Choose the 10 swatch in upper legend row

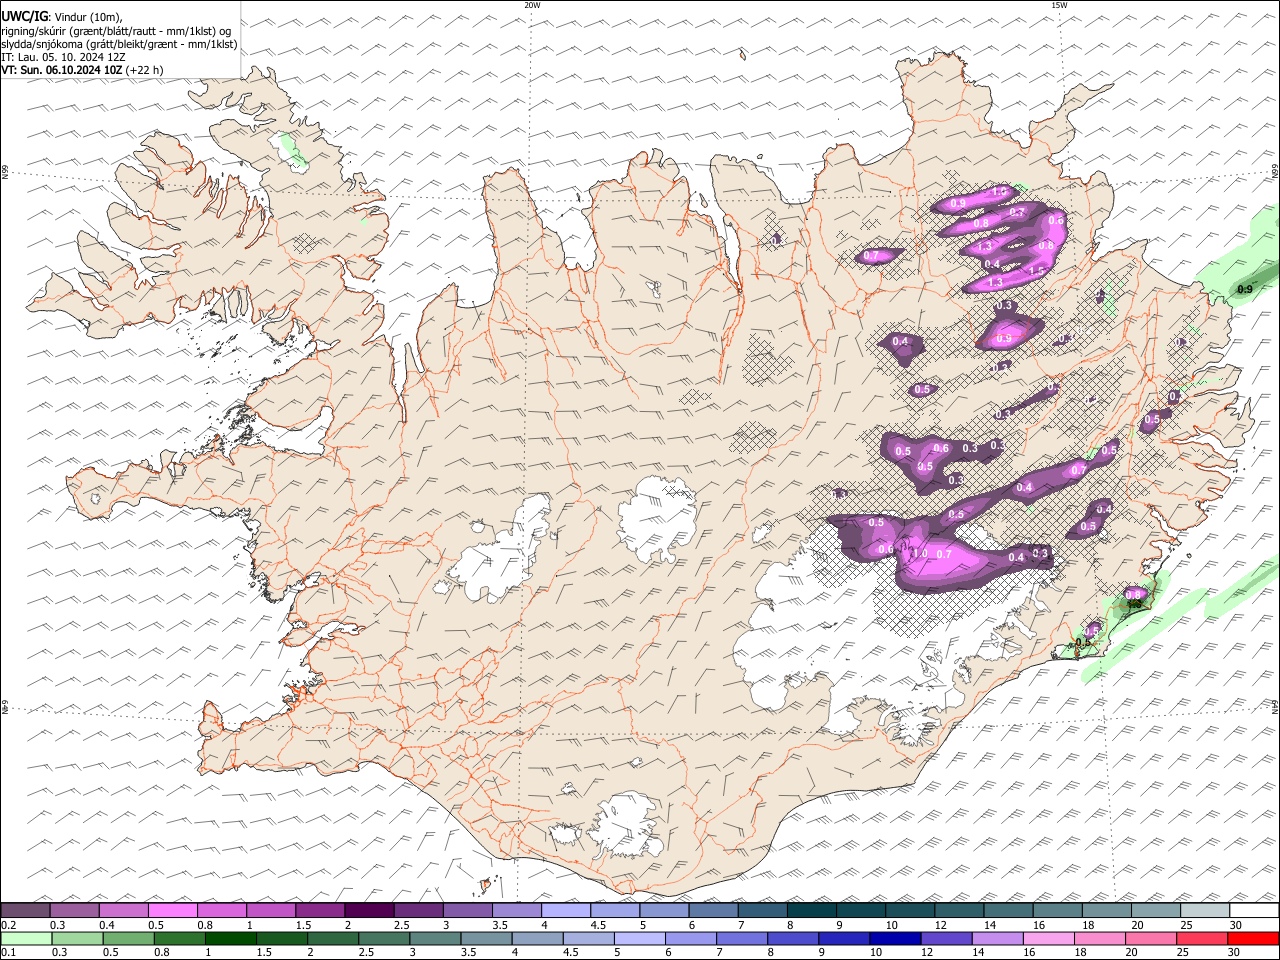point(909,910)
